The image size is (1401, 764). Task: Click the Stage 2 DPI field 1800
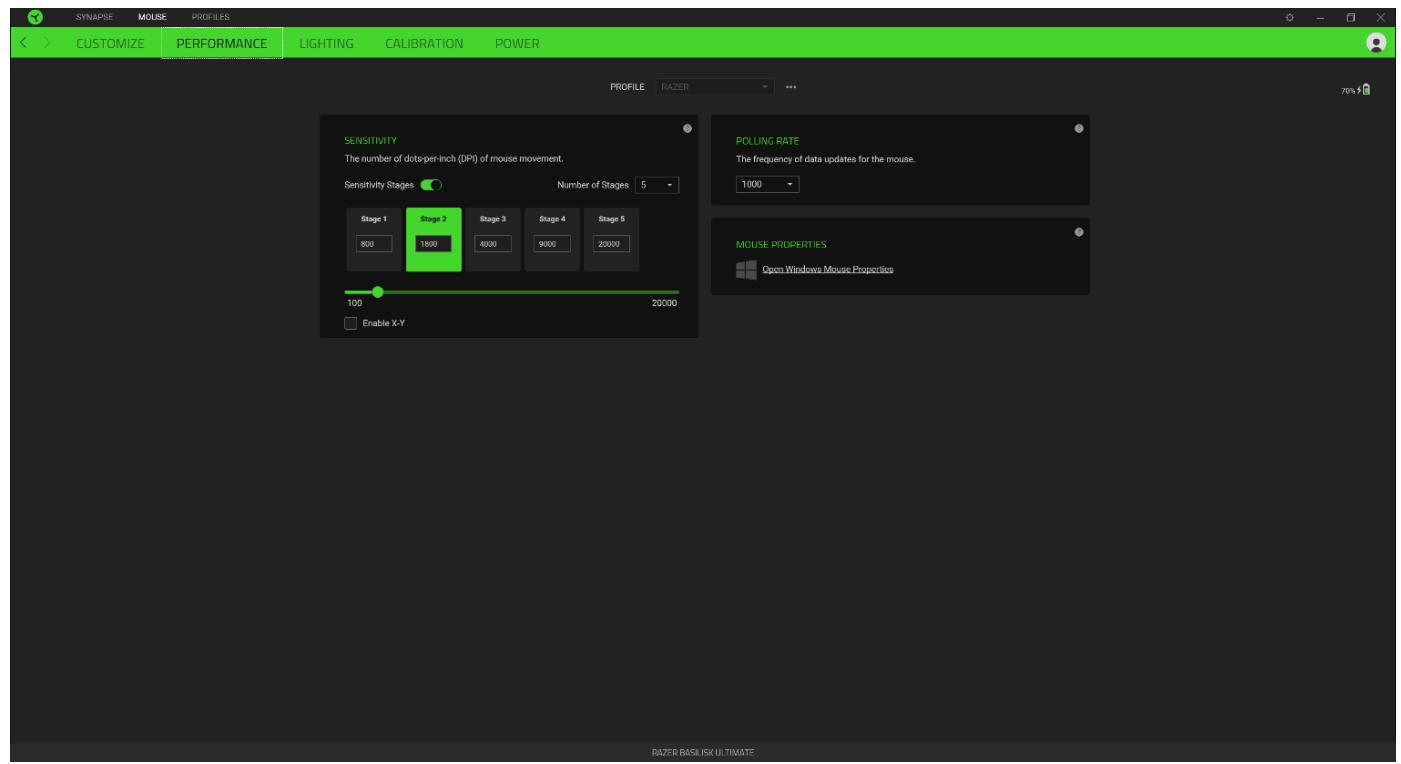(x=433, y=243)
